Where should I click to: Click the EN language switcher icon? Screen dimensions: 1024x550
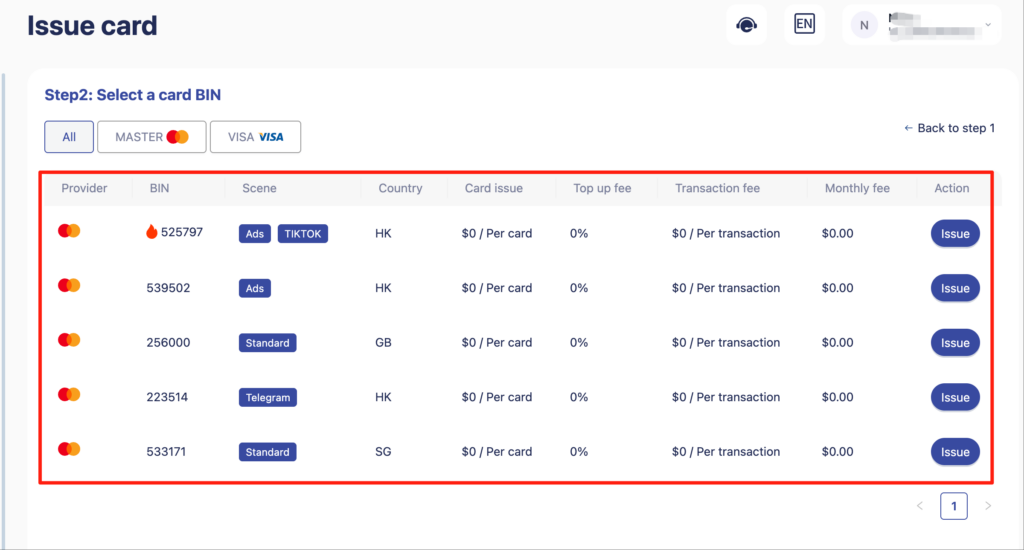[804, 24]
